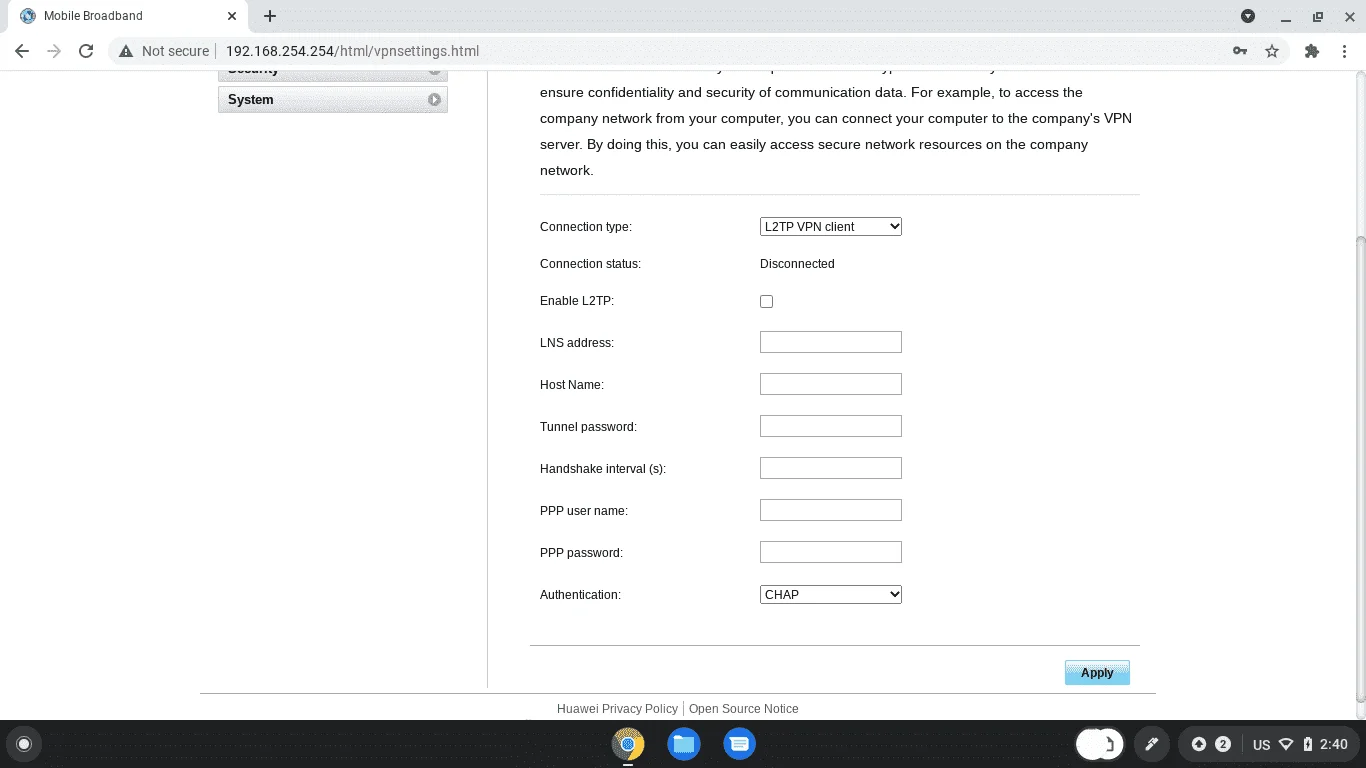Click the Connection type label

point(586,227)
